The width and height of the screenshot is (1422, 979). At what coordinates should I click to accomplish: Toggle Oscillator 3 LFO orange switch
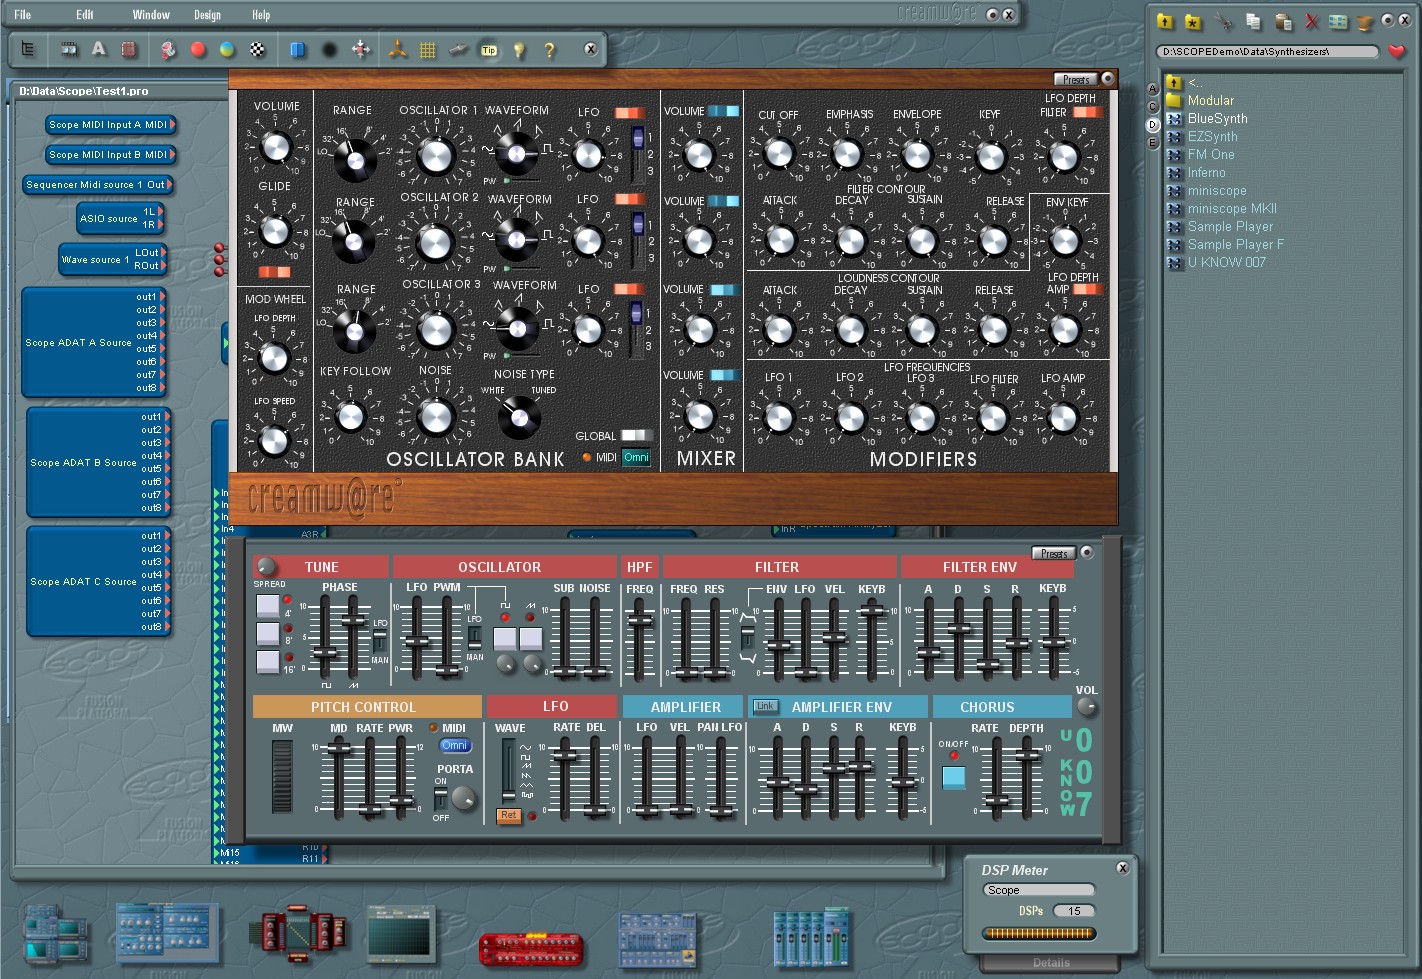pos(629,289)
